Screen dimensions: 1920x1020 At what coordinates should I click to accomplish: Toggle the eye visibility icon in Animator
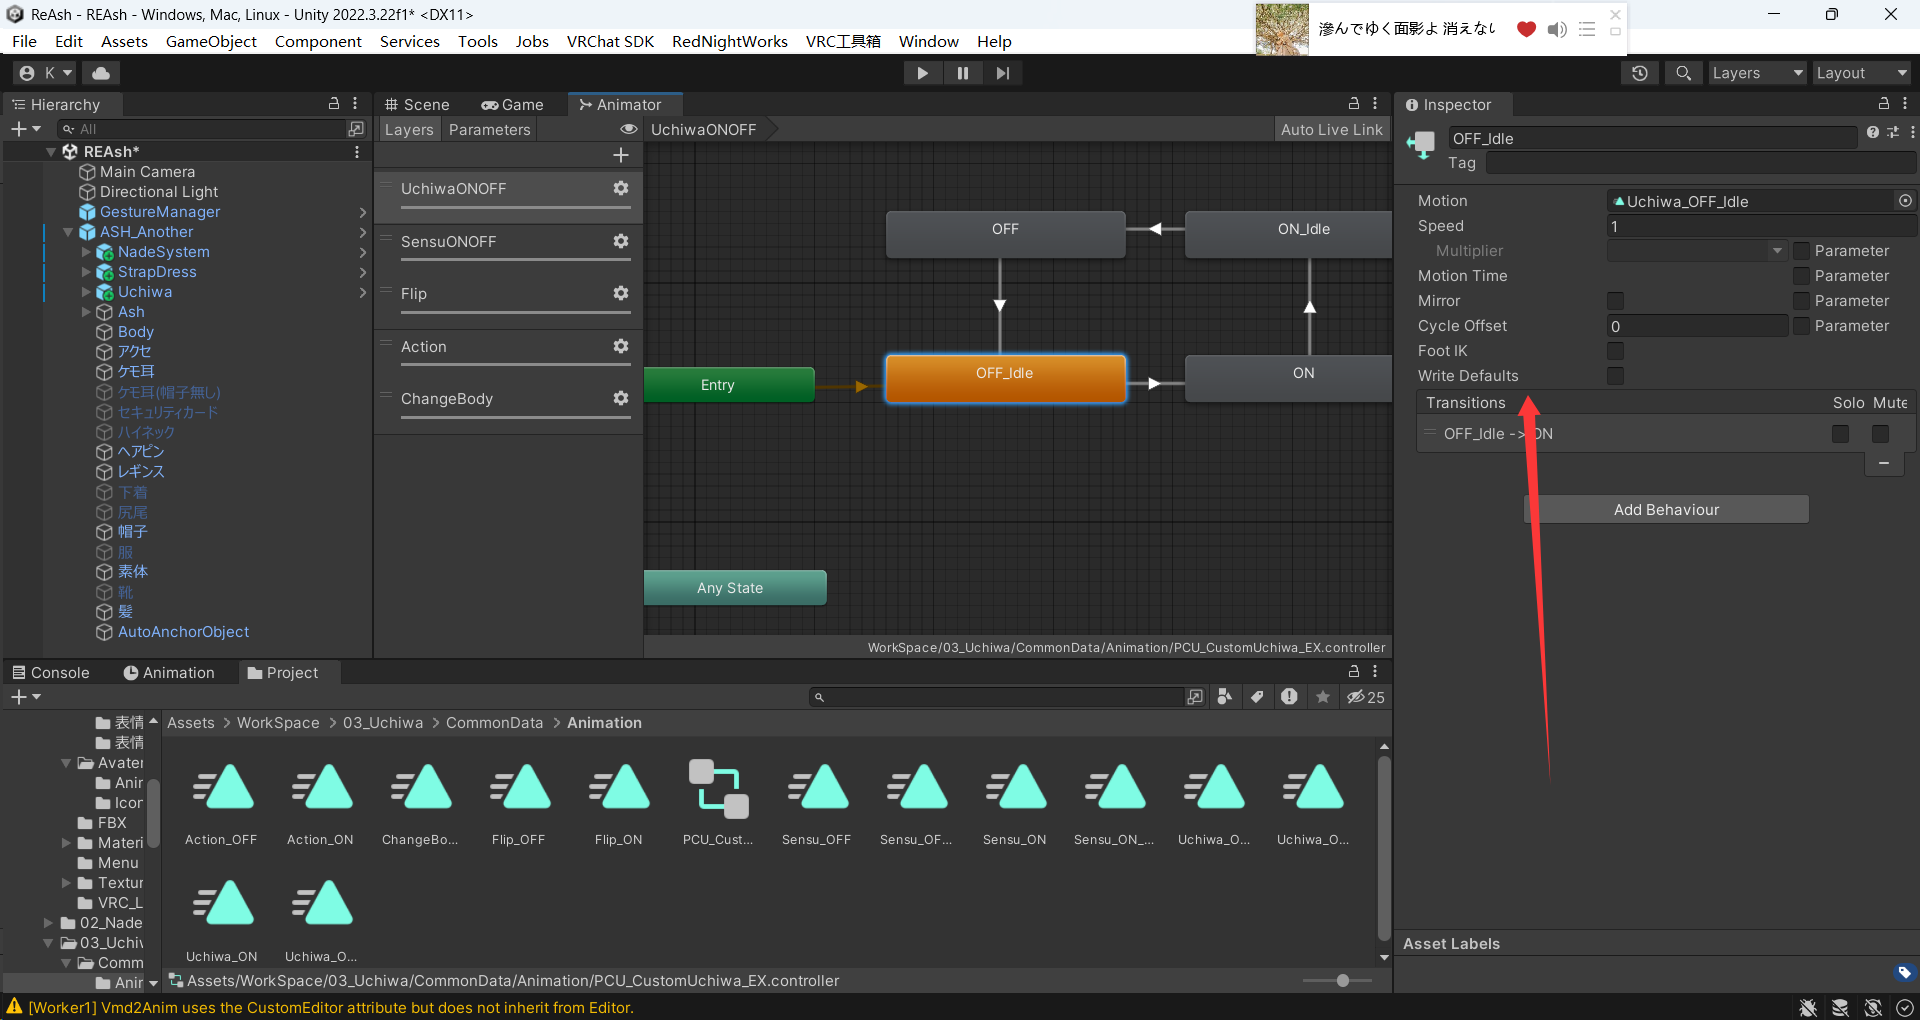[x=629, y=130]
